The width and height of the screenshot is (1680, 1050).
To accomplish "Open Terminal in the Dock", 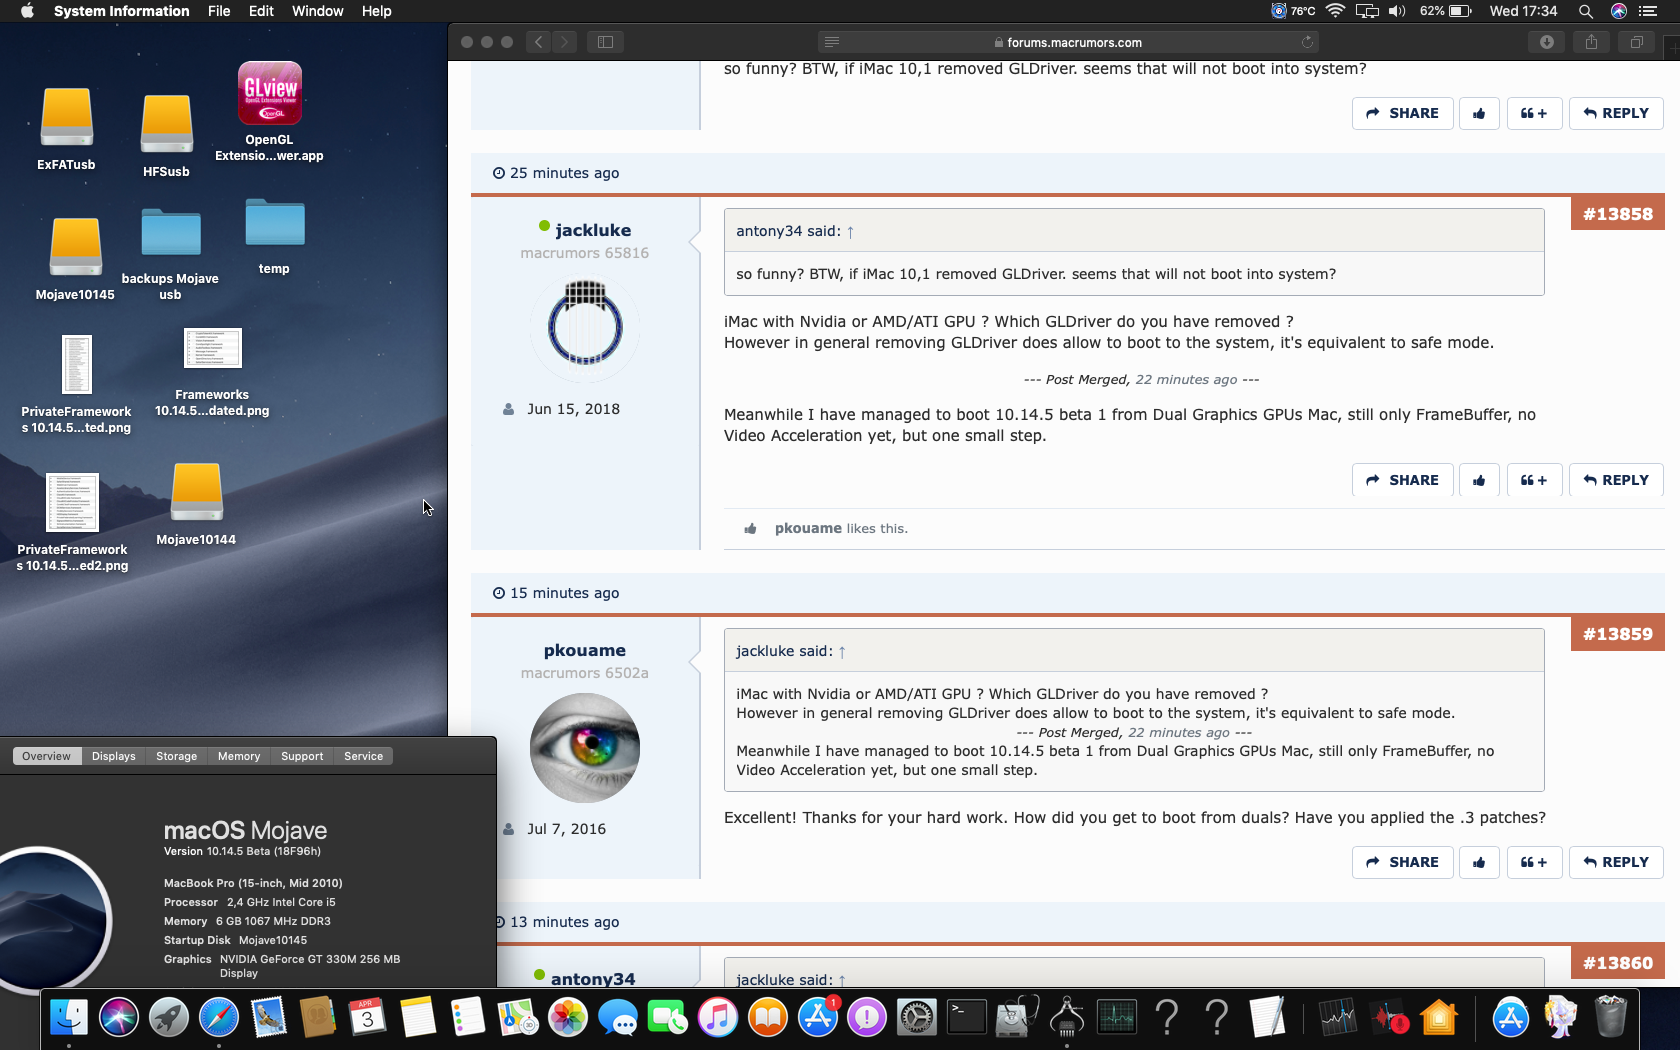I will pos(967,1018).
